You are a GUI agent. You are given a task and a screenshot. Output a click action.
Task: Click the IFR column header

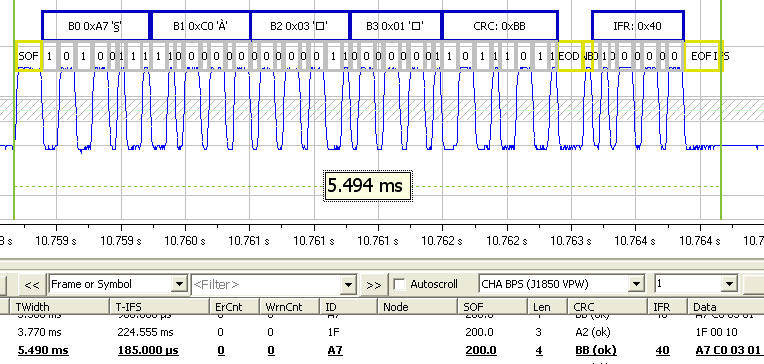click(x=667, y=307)
